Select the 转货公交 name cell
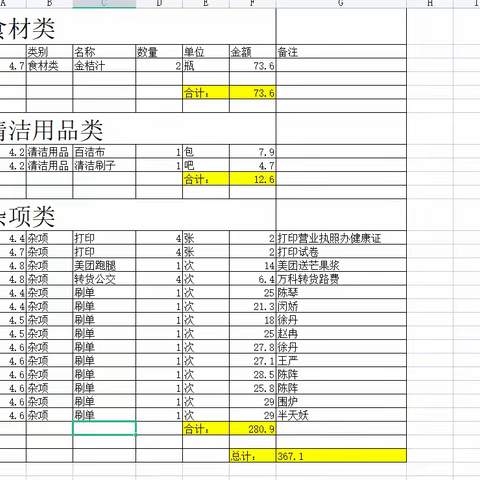This screenshot has width=480, height=480. coord(104,279)
